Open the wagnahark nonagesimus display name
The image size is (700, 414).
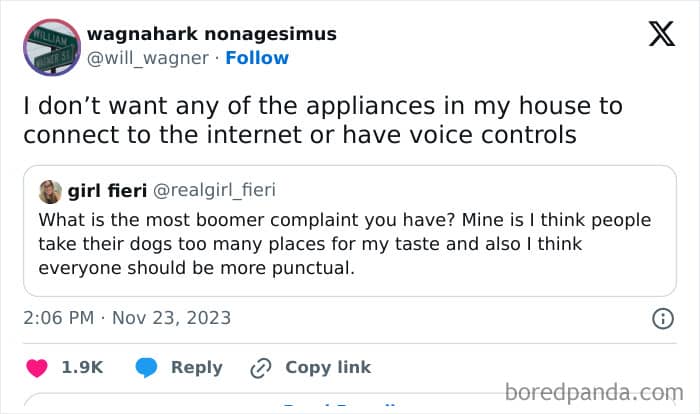(212, 34)
